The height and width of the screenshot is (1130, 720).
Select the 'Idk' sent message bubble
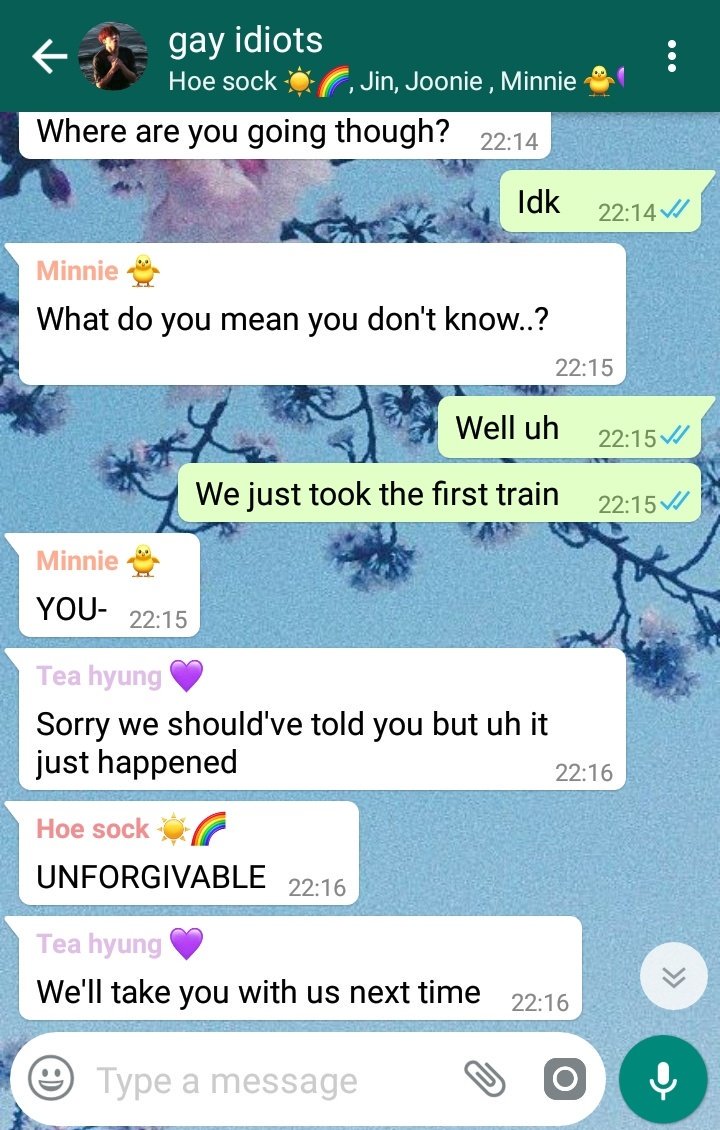(x=600, y=201)
